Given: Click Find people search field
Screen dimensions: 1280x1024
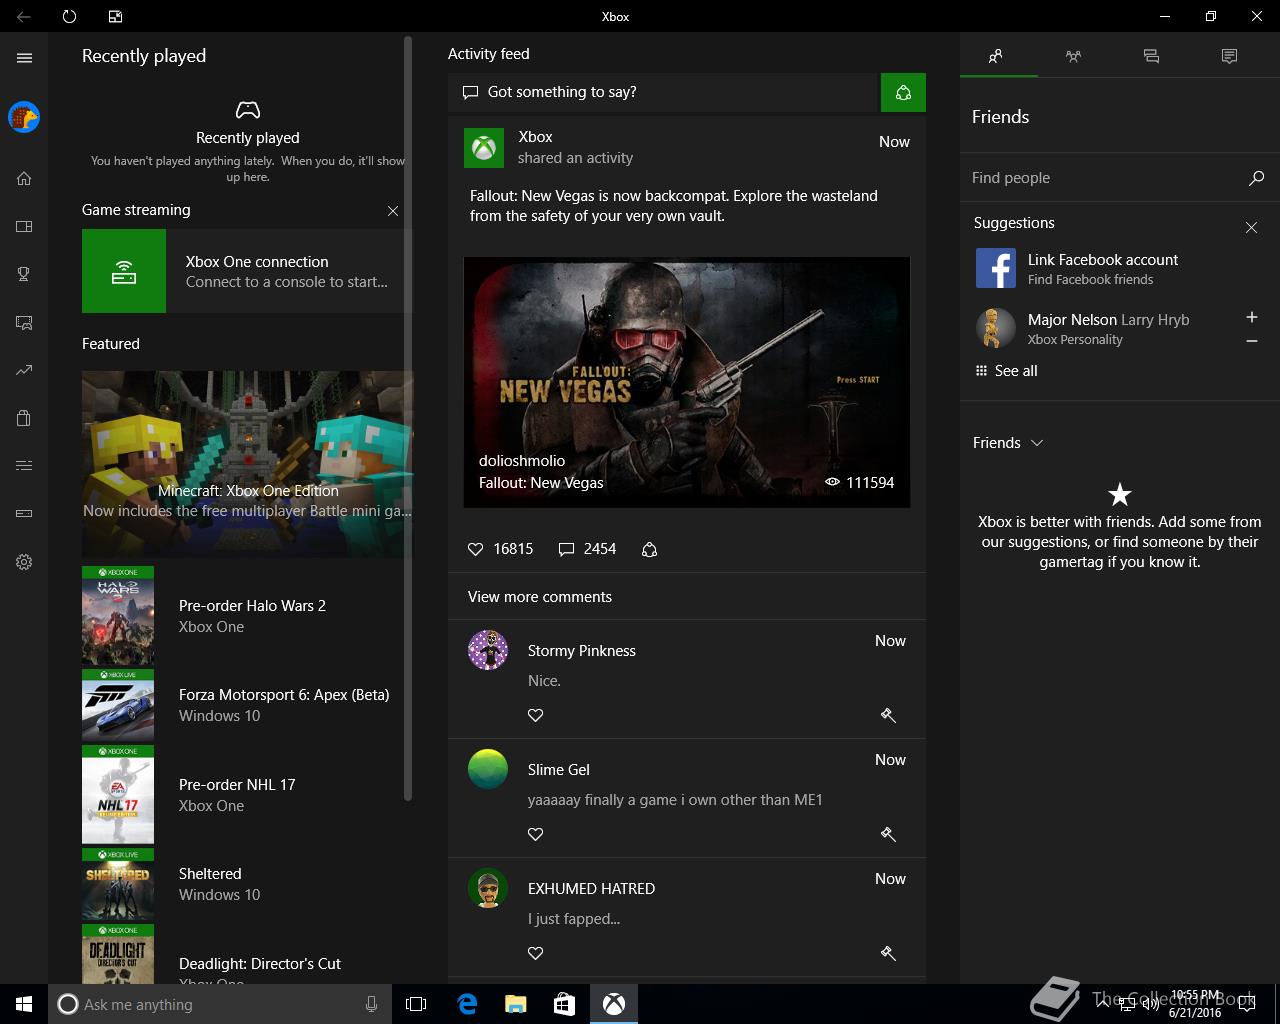Looking at the screenshot, I should 1105,178.
